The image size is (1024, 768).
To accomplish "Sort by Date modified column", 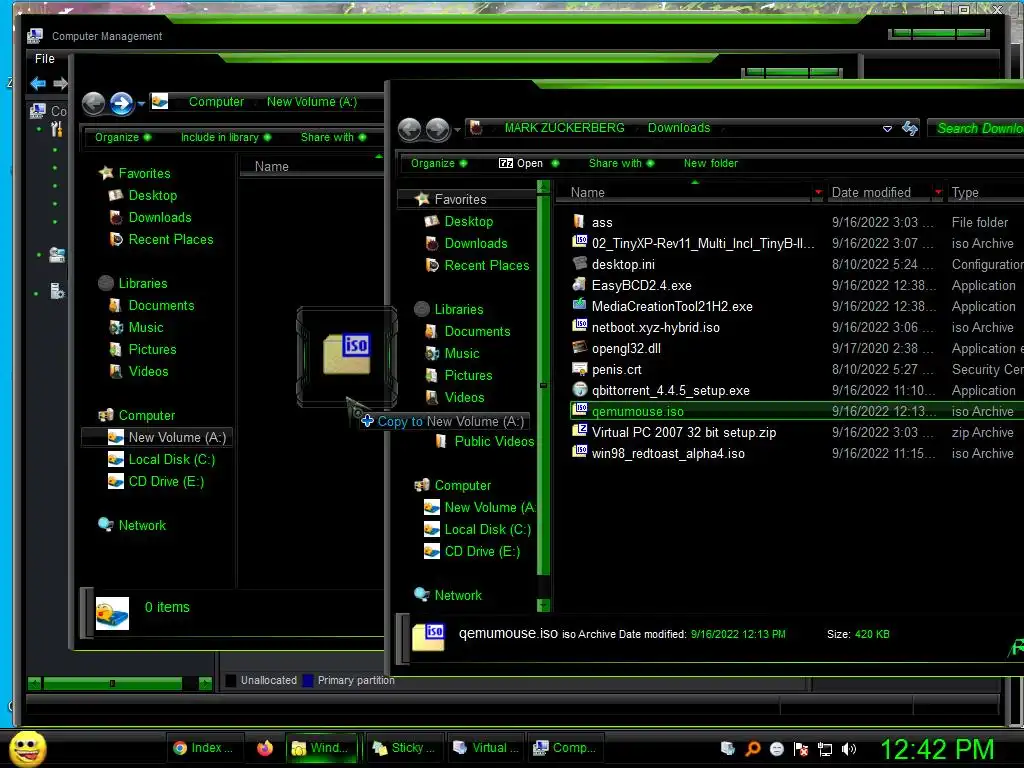I will 871,193.
